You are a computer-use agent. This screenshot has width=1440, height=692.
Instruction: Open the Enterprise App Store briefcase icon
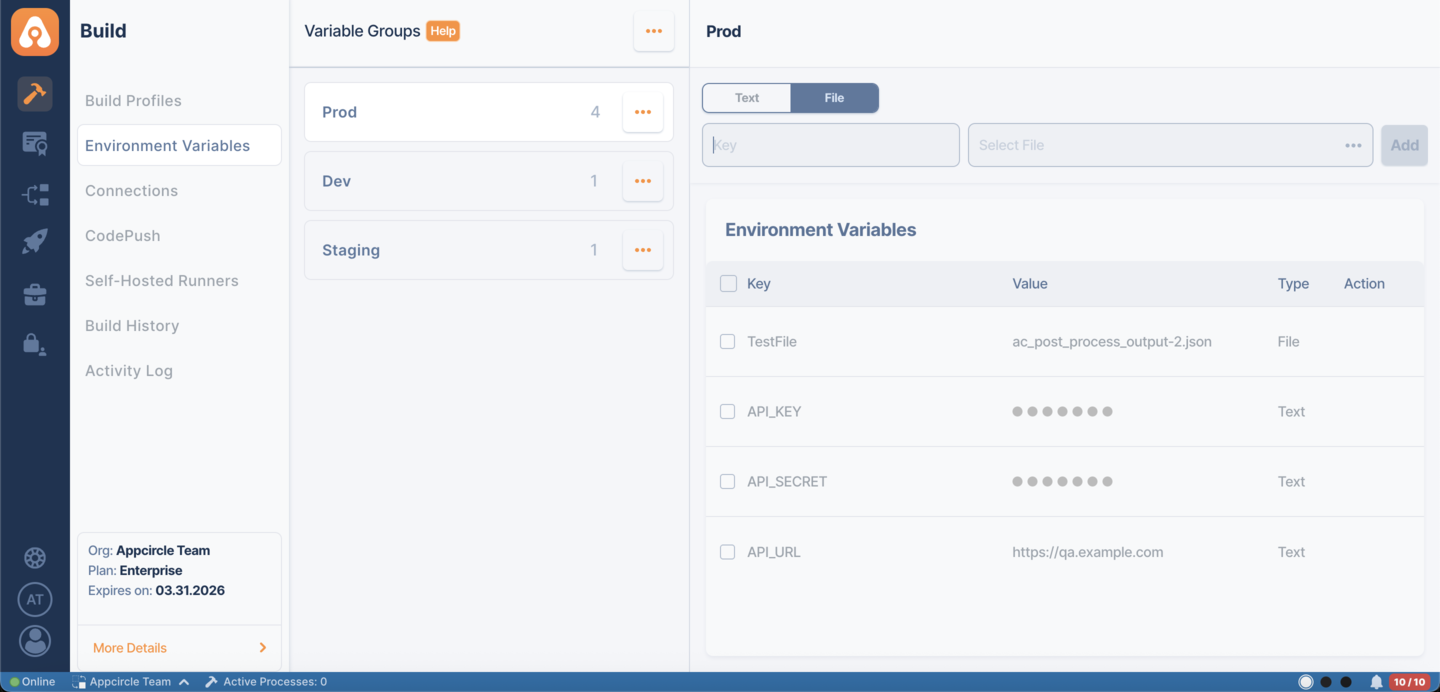35,294
